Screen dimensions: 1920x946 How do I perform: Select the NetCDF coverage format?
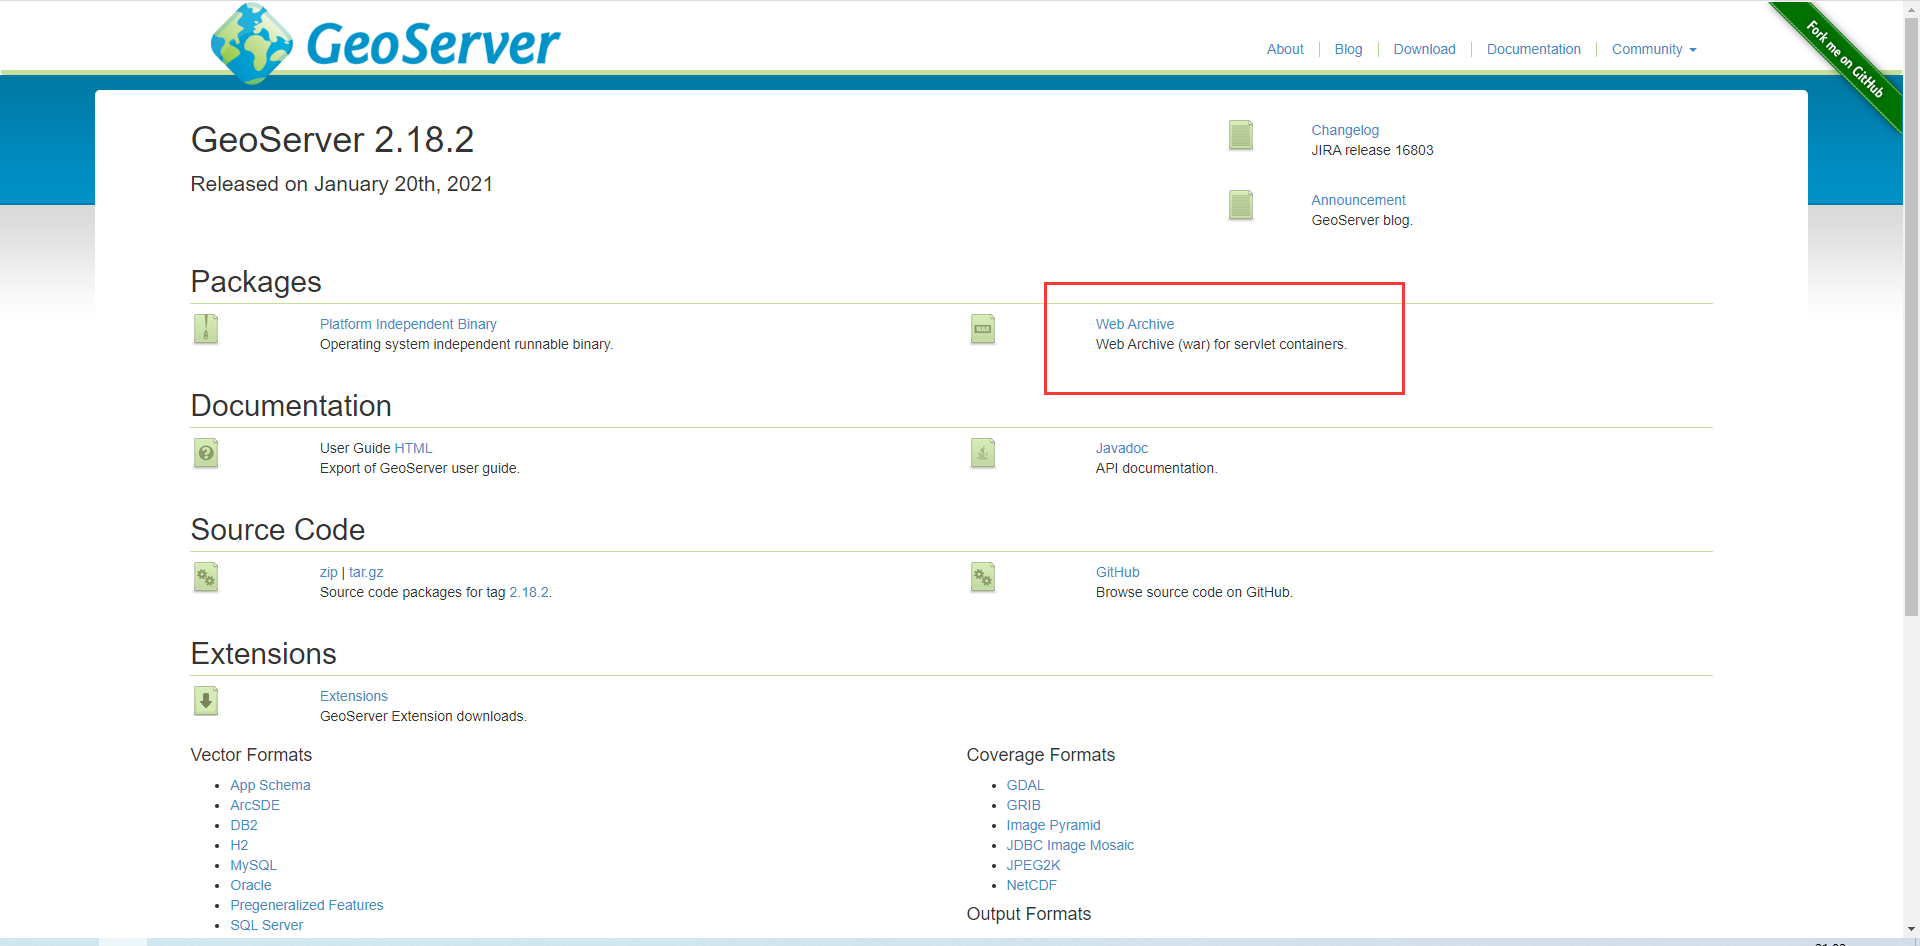tap(1031, 885)
